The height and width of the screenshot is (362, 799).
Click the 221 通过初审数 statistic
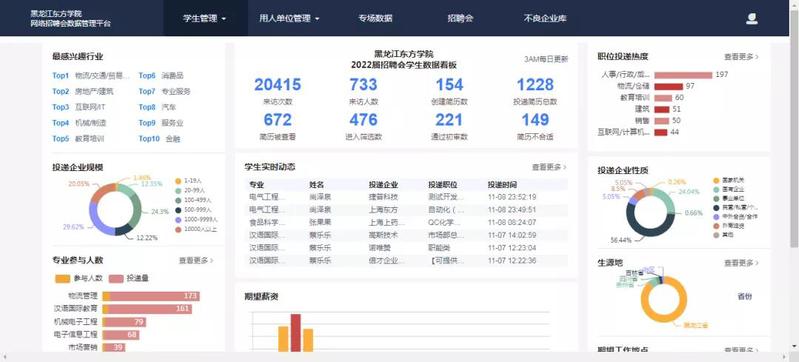coord(449,126)
